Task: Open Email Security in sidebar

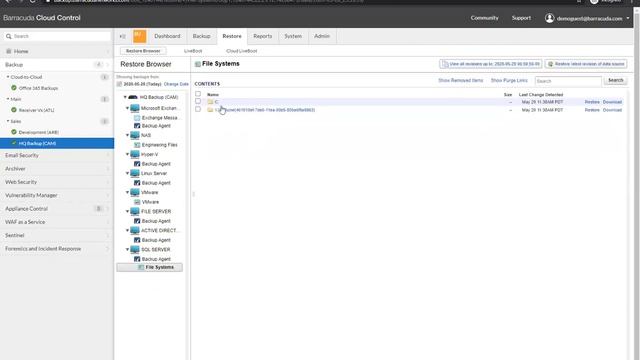Action: click(57, 156)
